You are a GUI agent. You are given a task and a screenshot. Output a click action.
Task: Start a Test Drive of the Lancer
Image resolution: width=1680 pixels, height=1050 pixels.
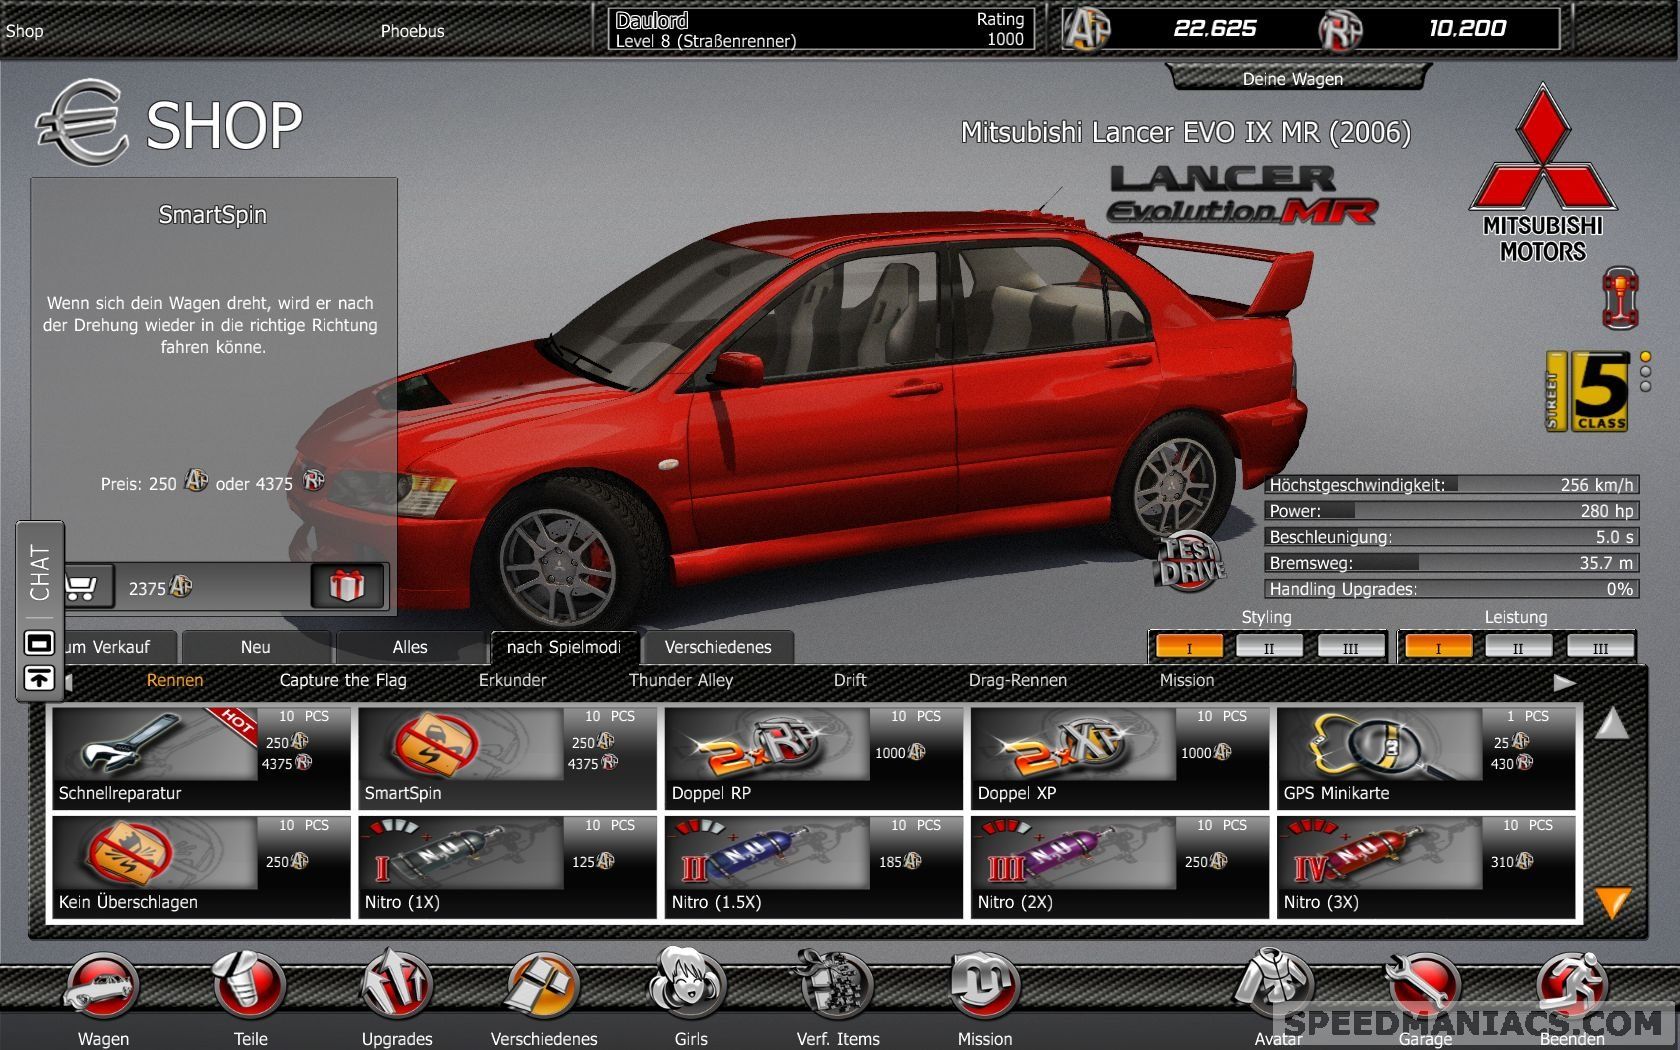[1190, 562]
